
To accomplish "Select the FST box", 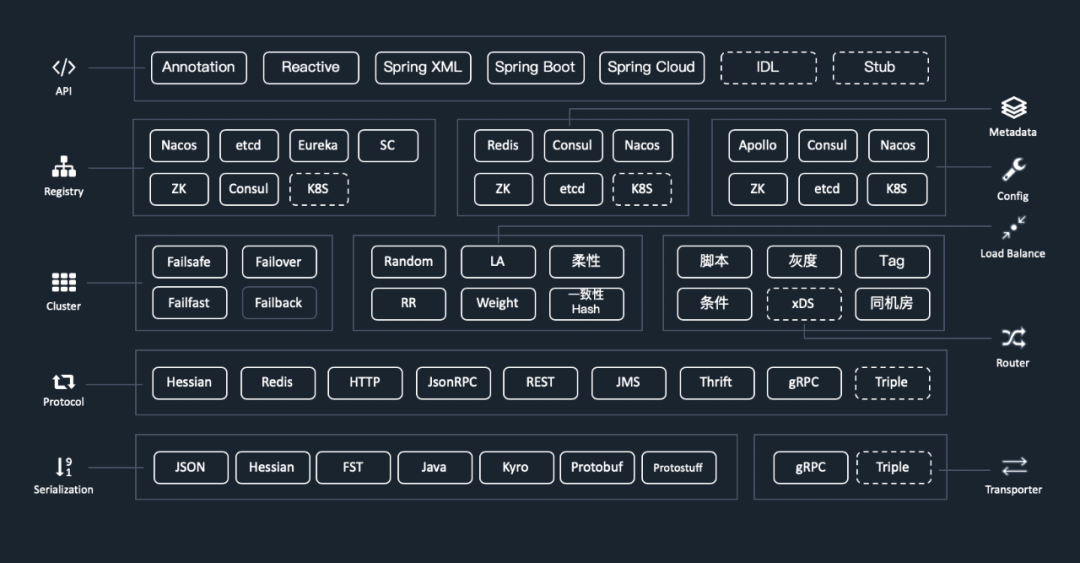I will click(x=353, y=467).
